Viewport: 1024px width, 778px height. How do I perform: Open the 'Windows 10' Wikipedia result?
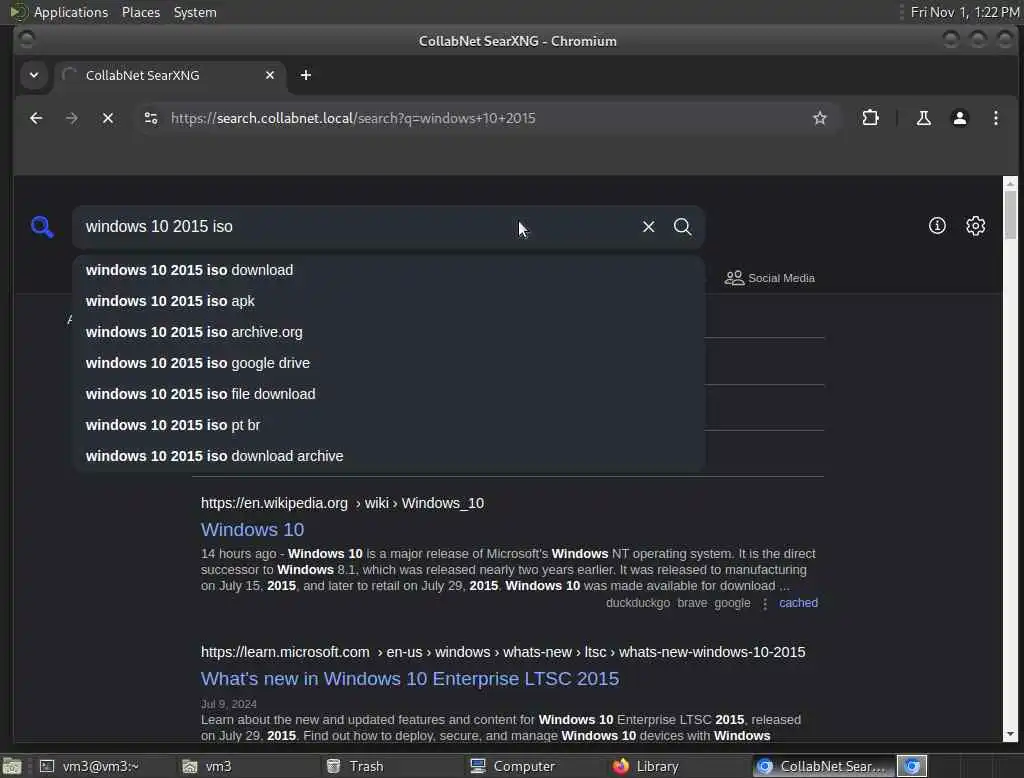[252, 530]
